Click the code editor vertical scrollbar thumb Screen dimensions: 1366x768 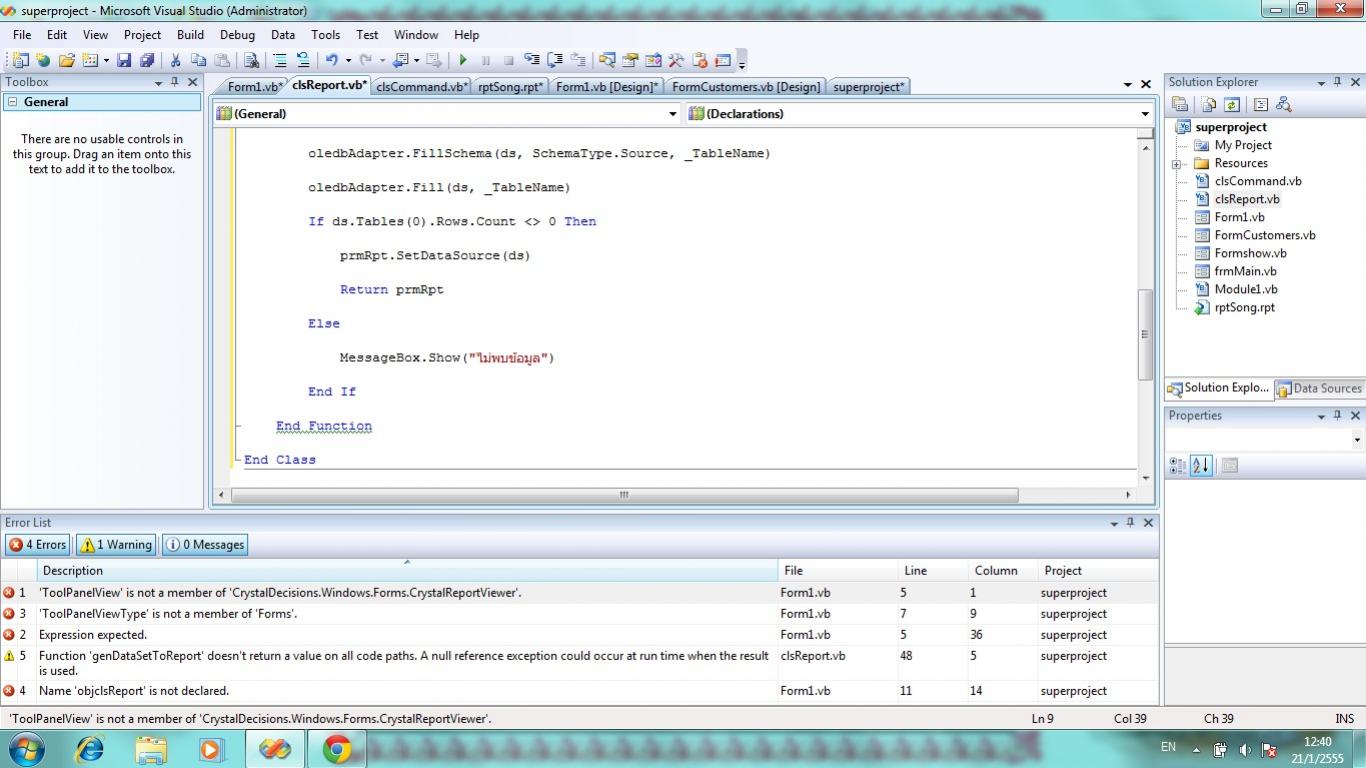(x=1145, y=334)
